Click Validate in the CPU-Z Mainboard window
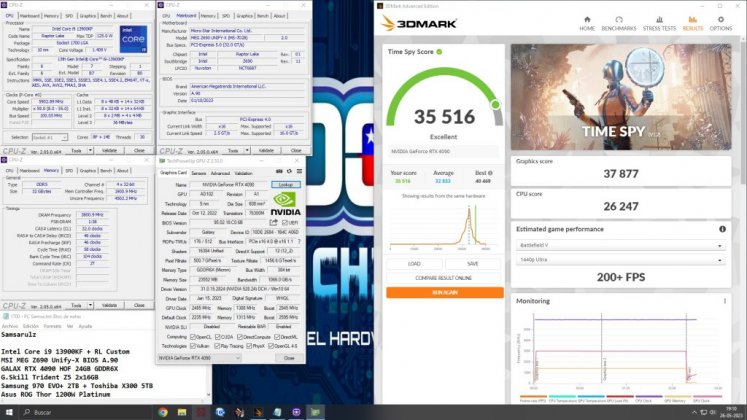The height and width of the screenshot is (420, 747). pos(266,150)
